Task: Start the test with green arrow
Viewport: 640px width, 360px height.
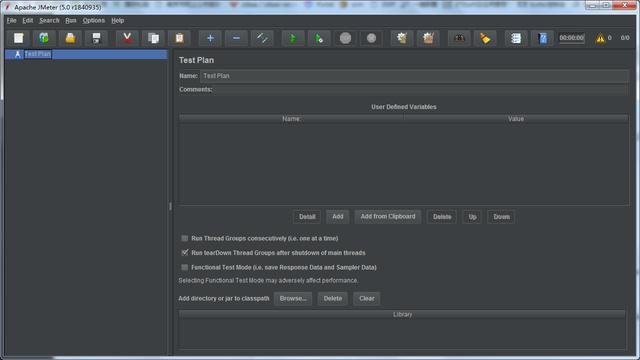Action: 293,38
